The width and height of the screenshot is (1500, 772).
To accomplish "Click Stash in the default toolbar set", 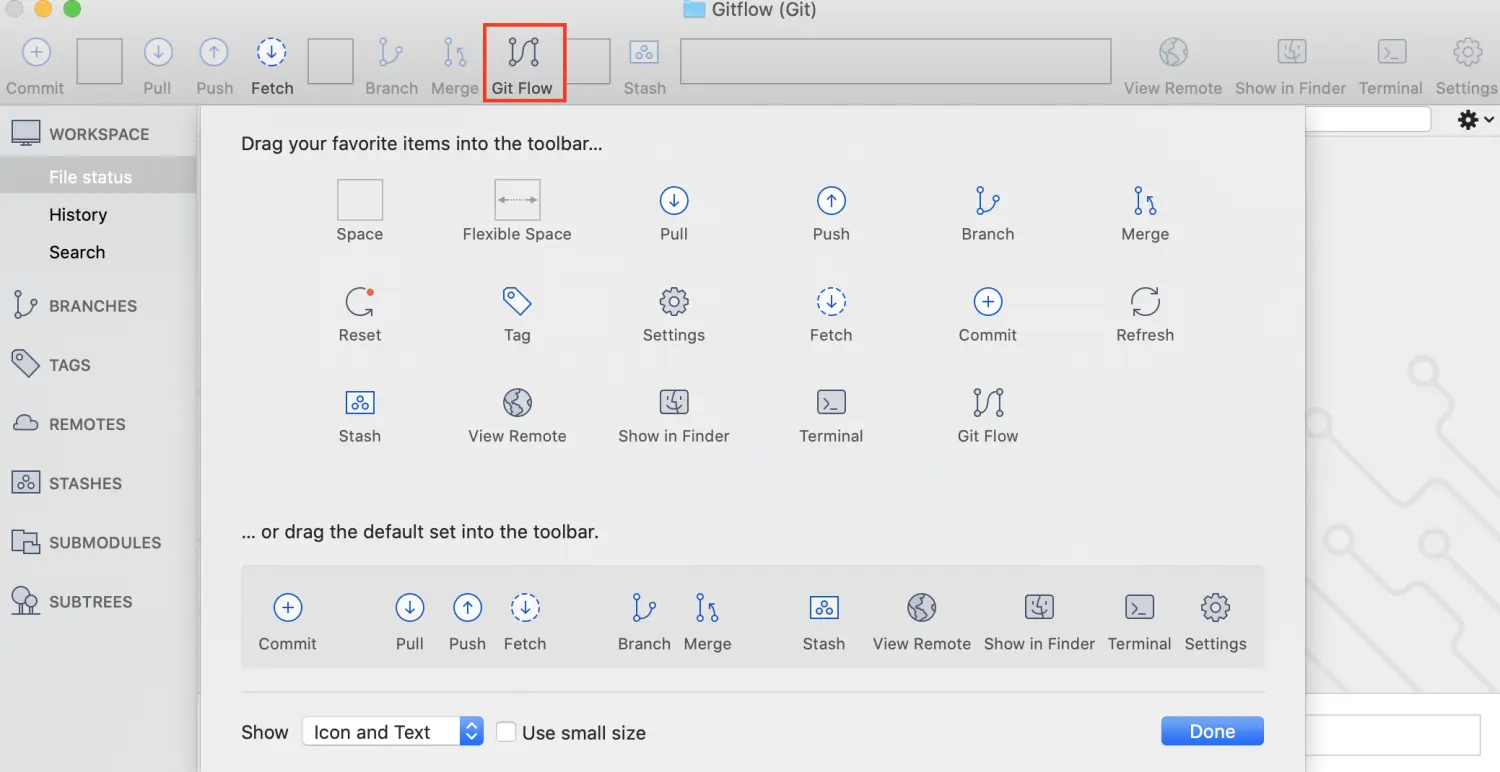I will pyautogui.click(x=824, y=622).
